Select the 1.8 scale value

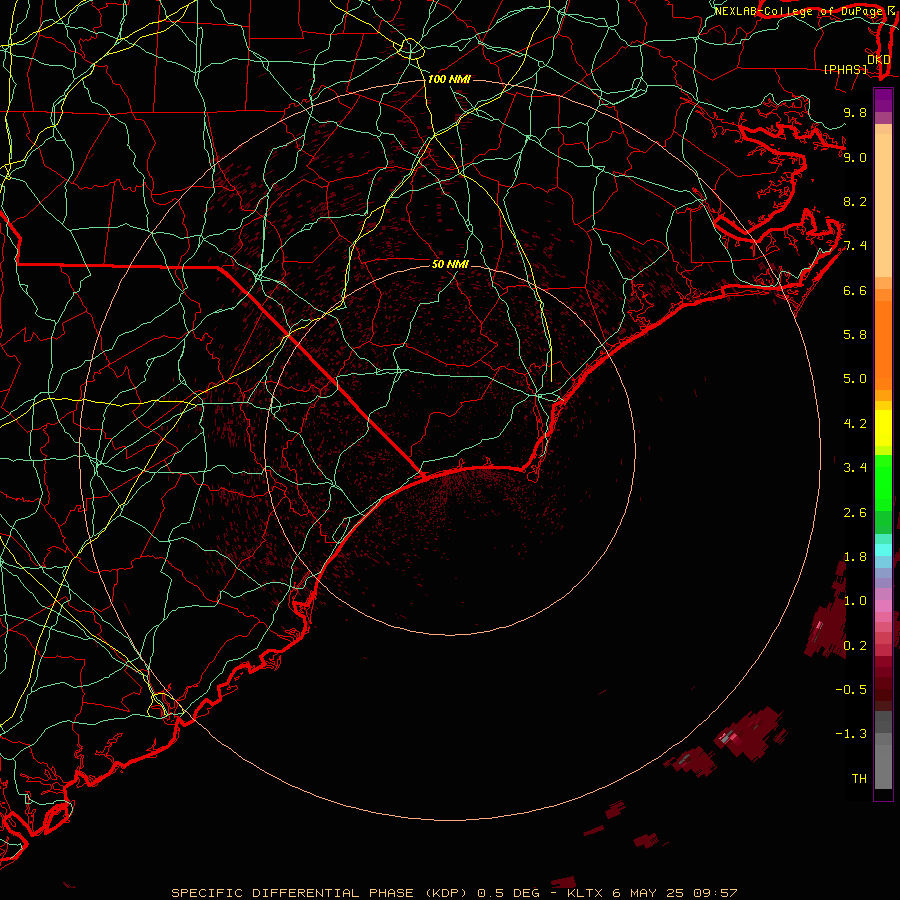click(855, 557)
